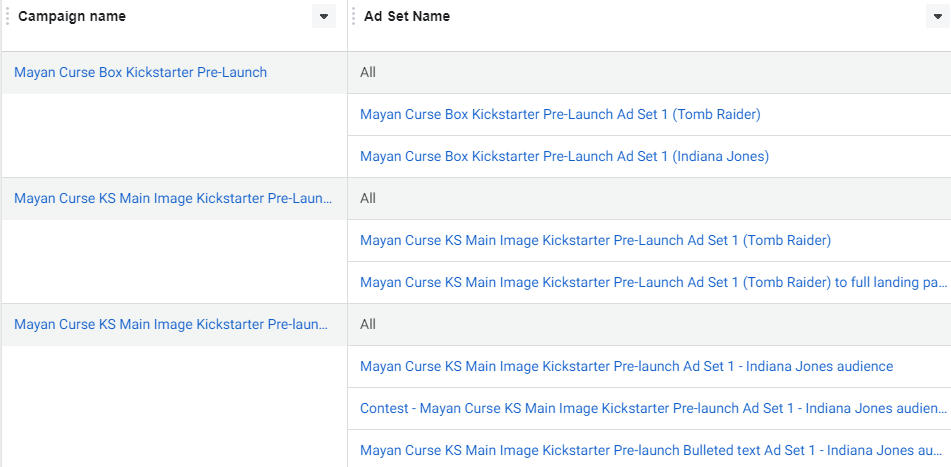Open the Bulleted text Ad Set 1 link
951x467 pixels.
click(x=654, y=451)
